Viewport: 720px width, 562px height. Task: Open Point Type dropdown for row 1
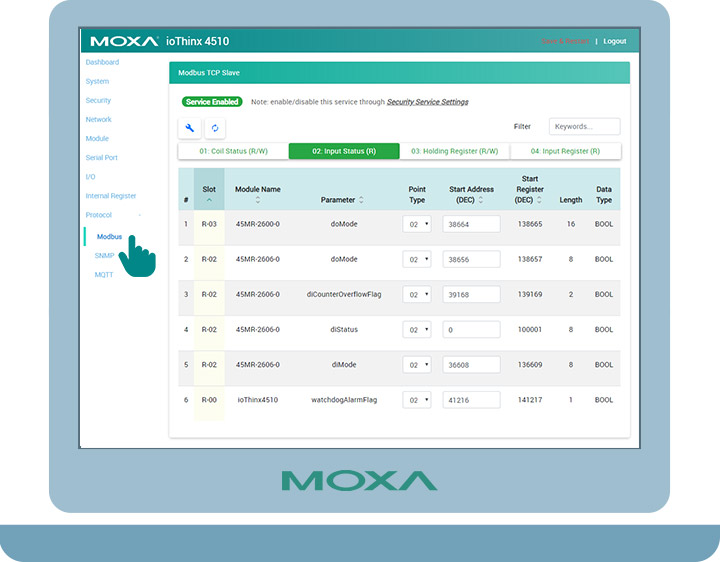(x=417, y=224)
